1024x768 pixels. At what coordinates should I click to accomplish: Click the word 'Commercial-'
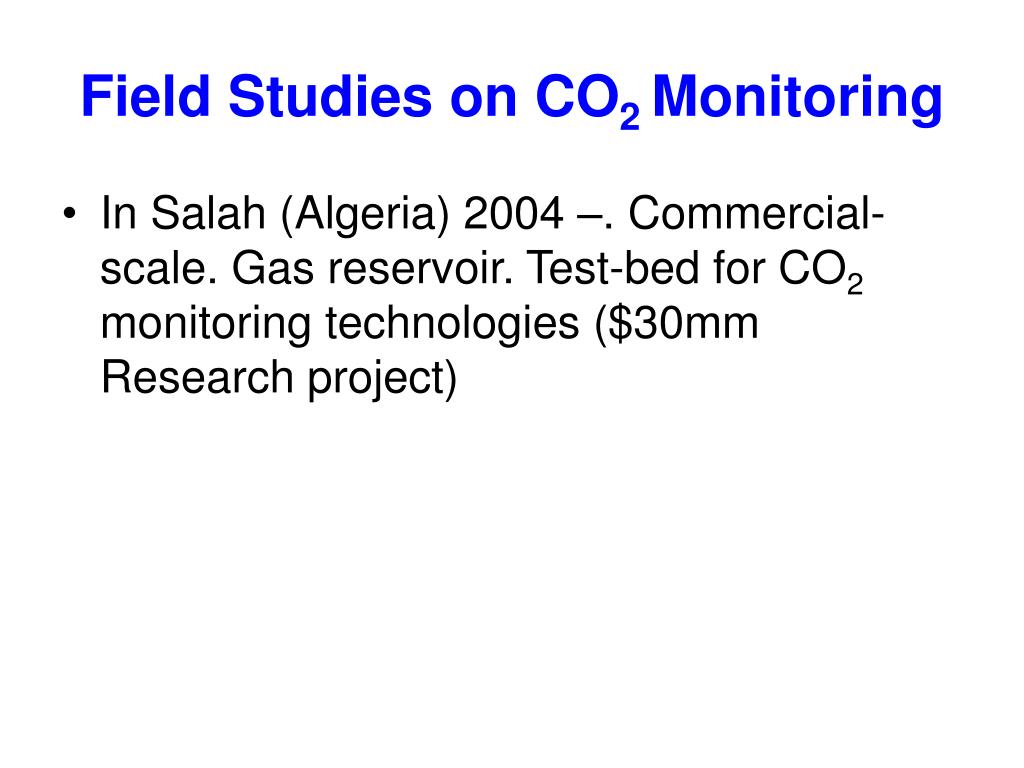pos(756,213)
